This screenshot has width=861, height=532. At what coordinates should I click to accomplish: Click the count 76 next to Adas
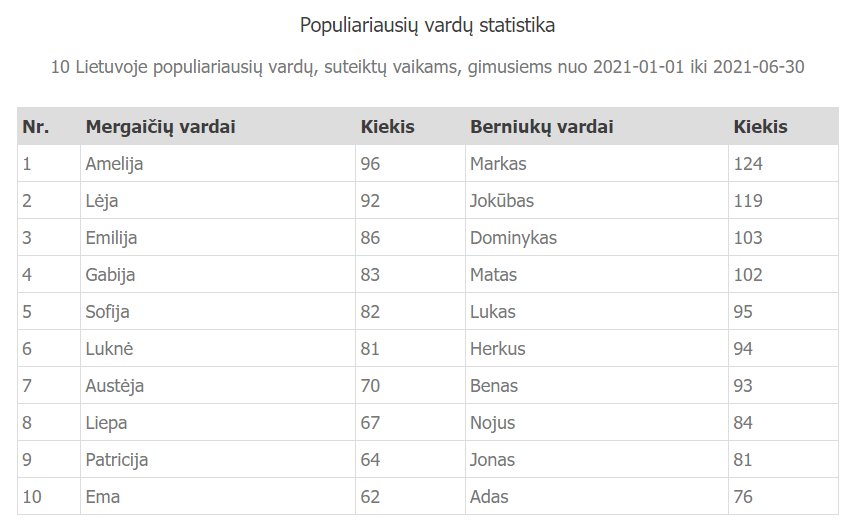click(x=743, y=496)
